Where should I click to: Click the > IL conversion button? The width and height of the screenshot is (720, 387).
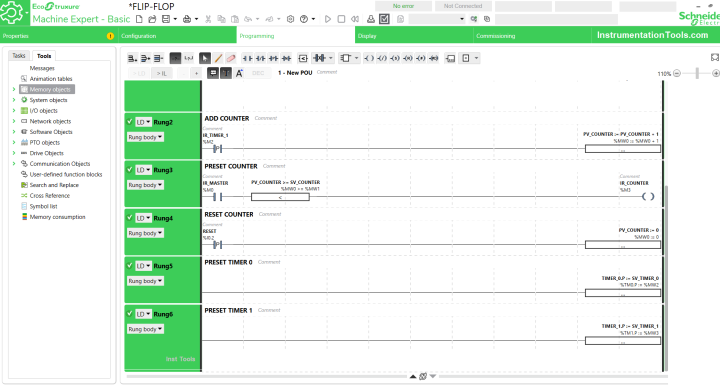[x=162, y=73]
